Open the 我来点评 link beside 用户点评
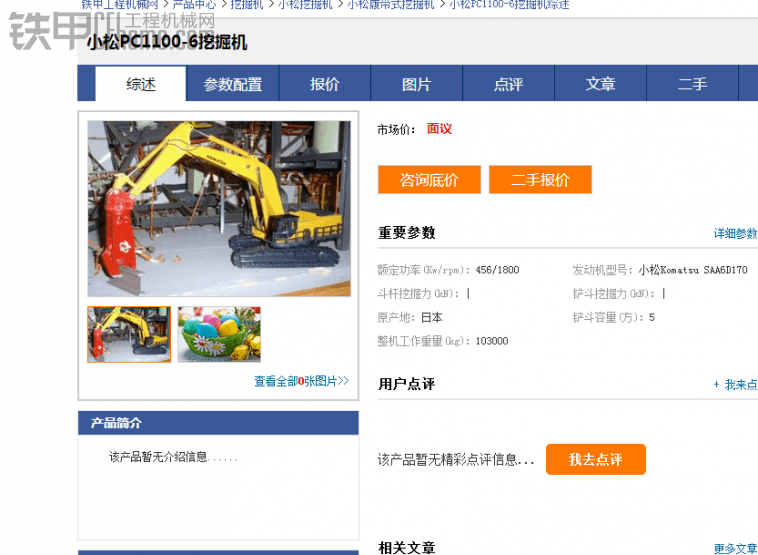 [736, 385]
